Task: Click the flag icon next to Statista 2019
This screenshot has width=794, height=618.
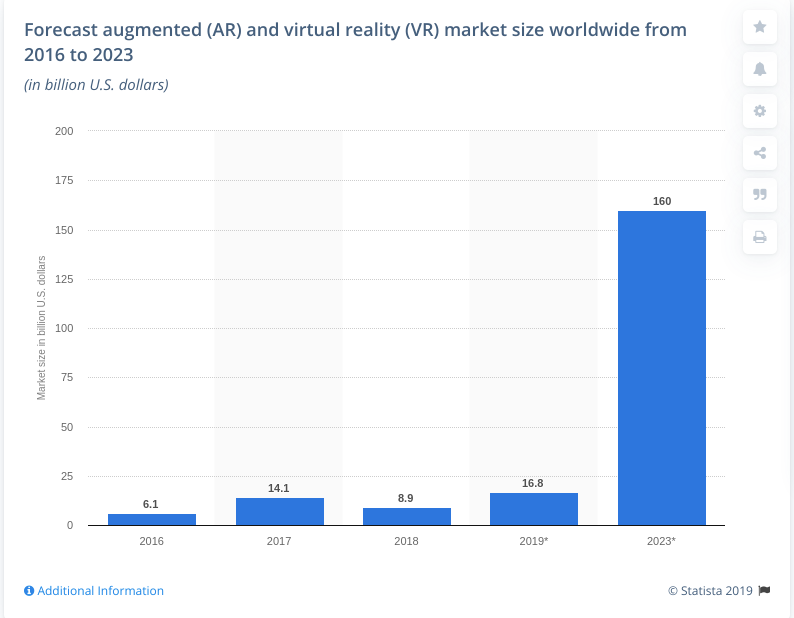Action: (x=764, y=591)
